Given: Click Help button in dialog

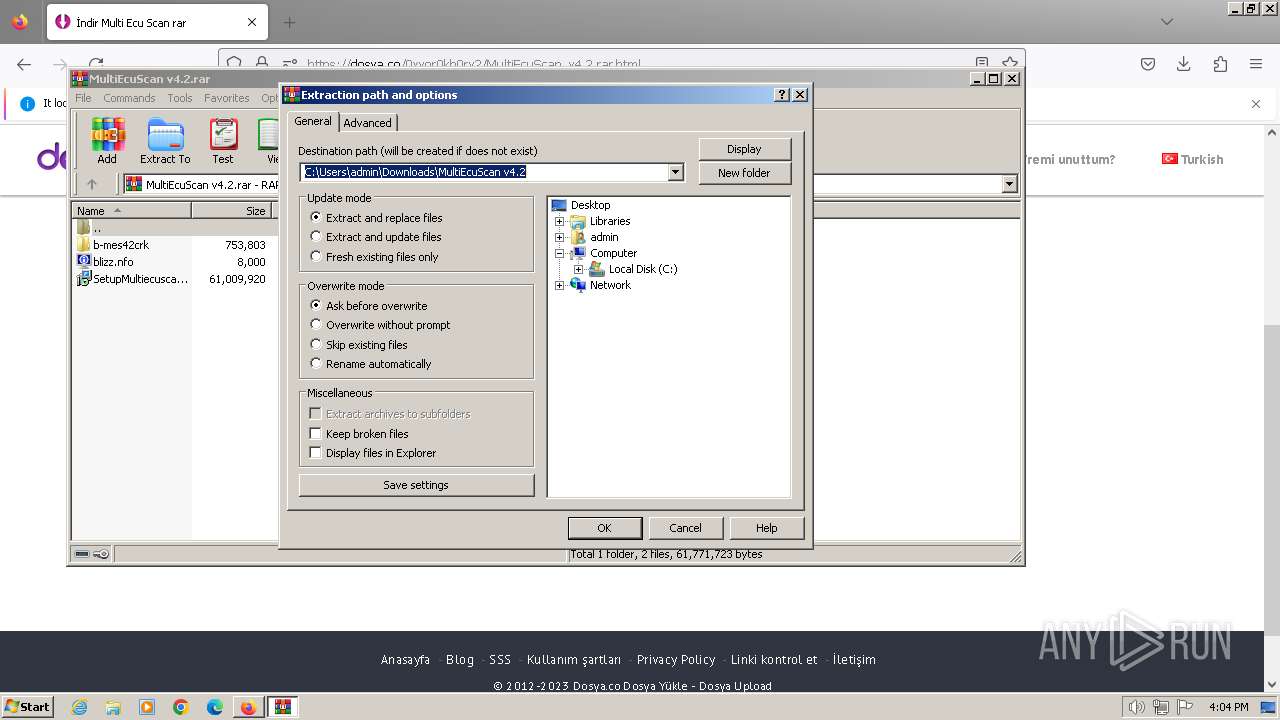Looking at the screenshot, I should 766,528.
